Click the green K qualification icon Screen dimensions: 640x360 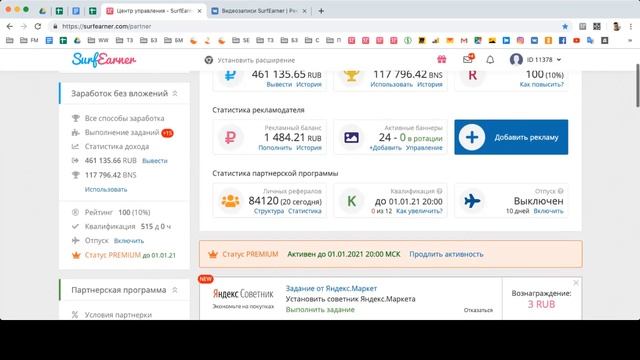click(x=351, y=201)
